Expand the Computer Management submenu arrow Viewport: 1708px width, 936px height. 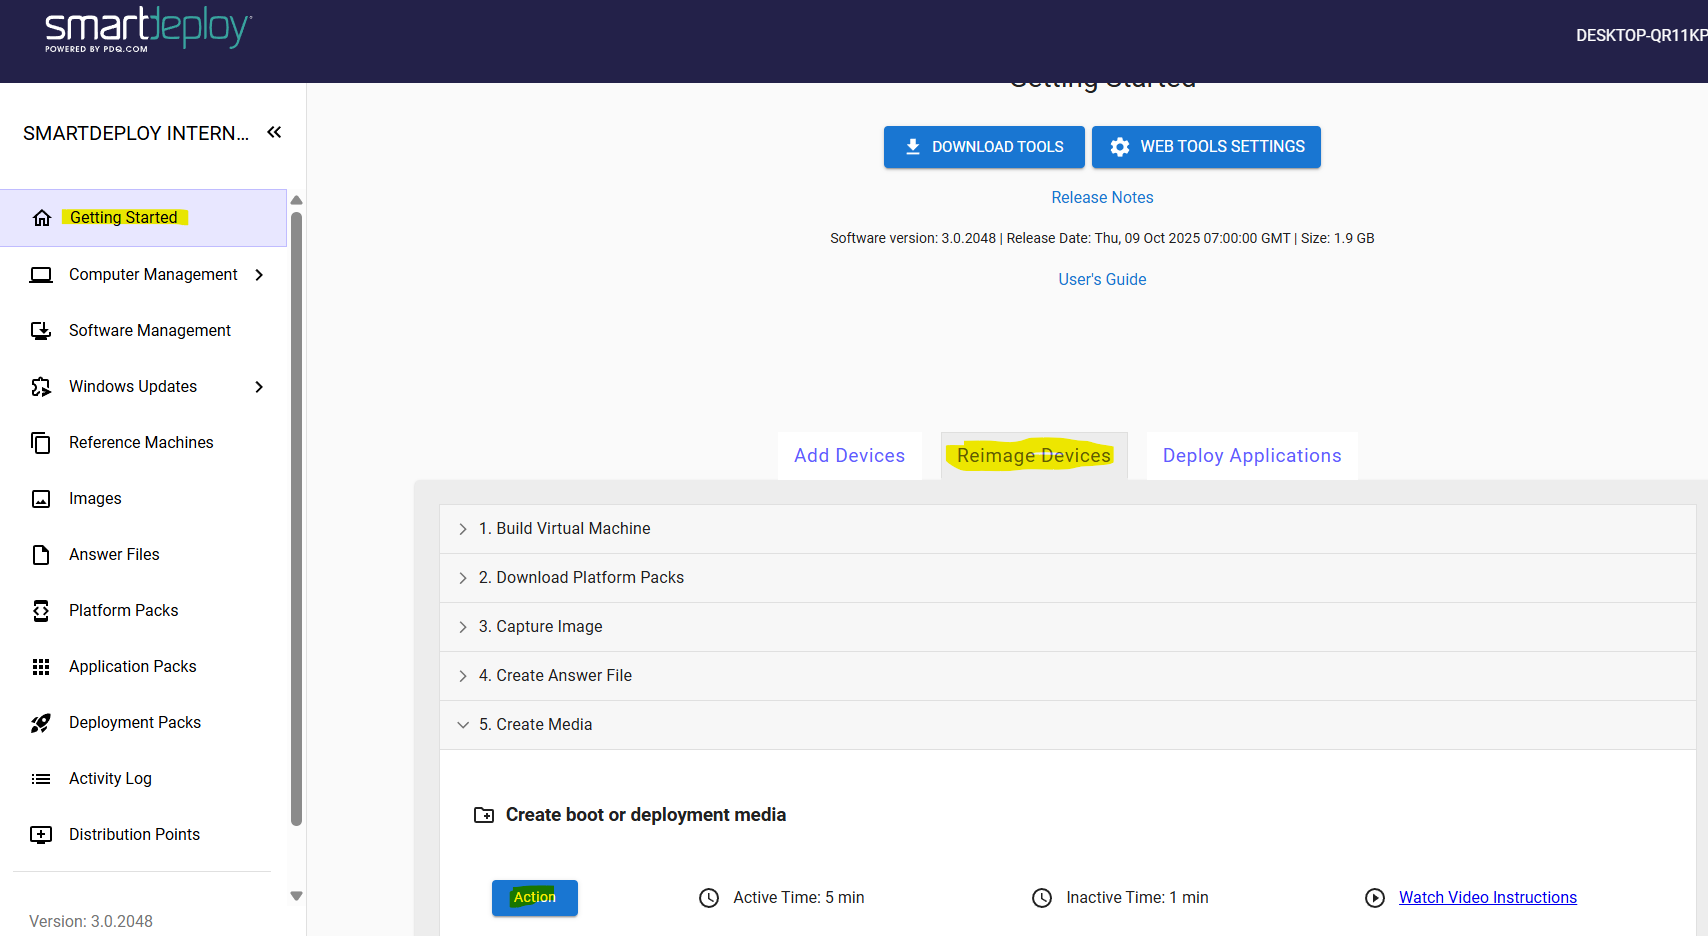pyautogui.click(x=259, y=275)
